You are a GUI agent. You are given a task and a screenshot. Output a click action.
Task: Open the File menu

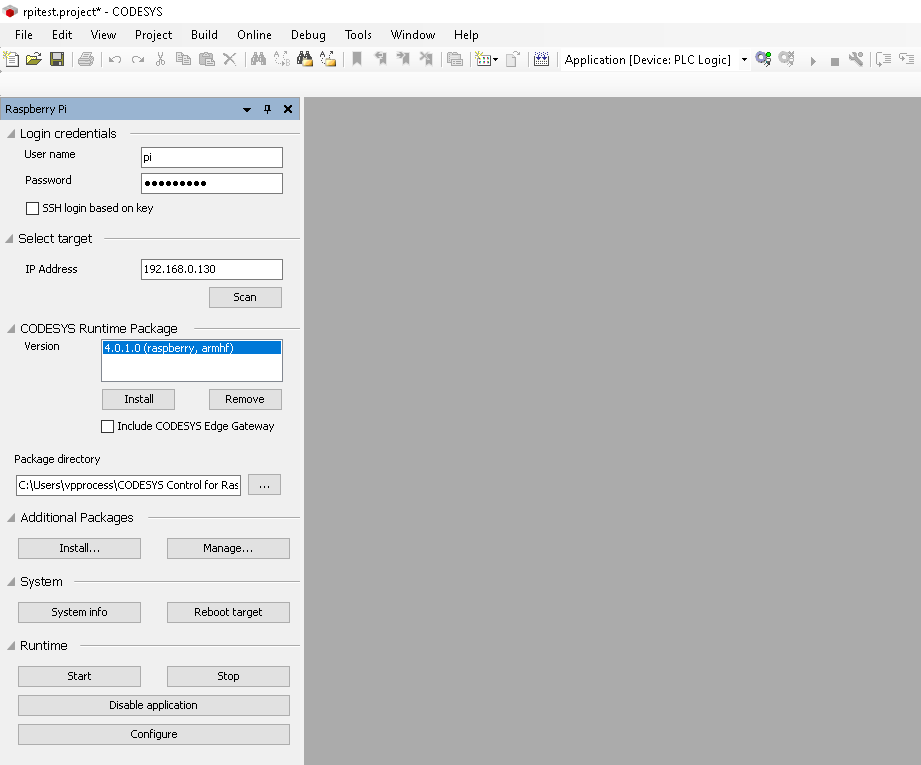(x=23, y=35)
